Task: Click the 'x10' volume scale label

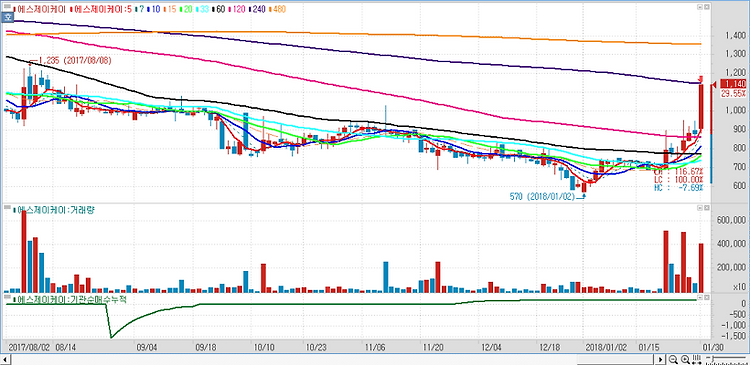Action: click(740, 287)
